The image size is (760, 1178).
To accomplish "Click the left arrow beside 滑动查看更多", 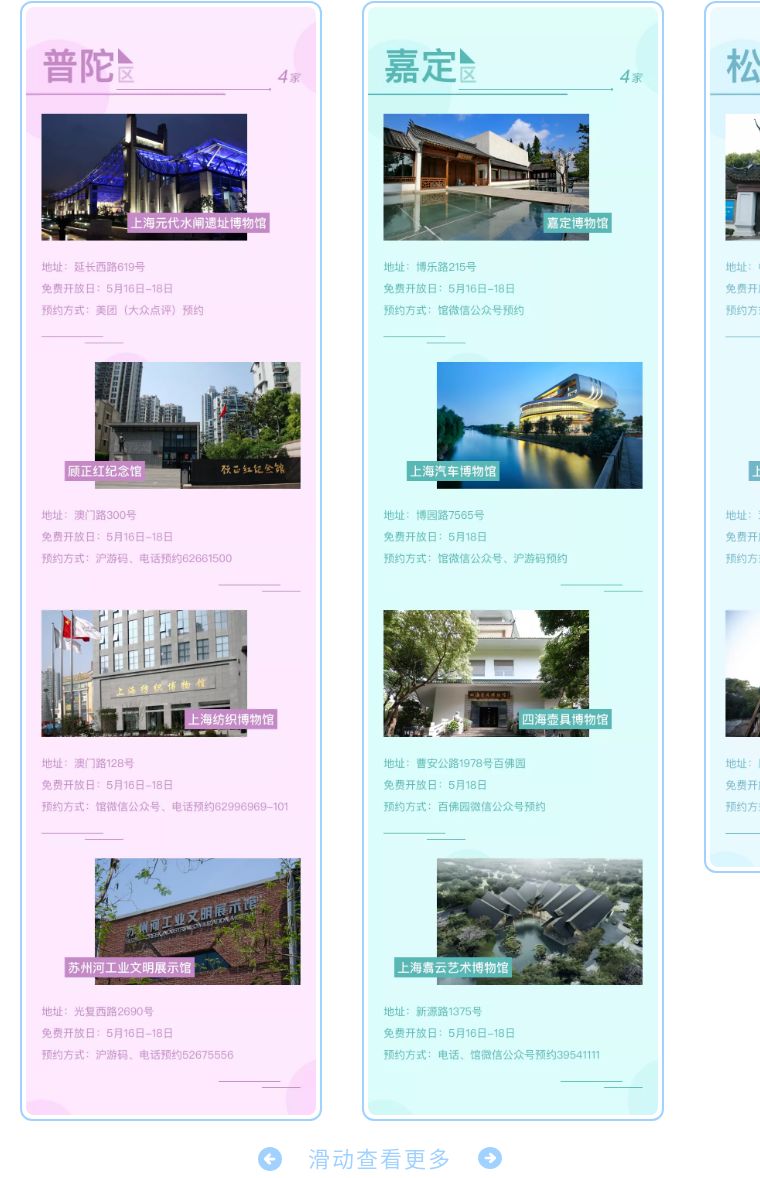I will click(x=270, y=1158).
